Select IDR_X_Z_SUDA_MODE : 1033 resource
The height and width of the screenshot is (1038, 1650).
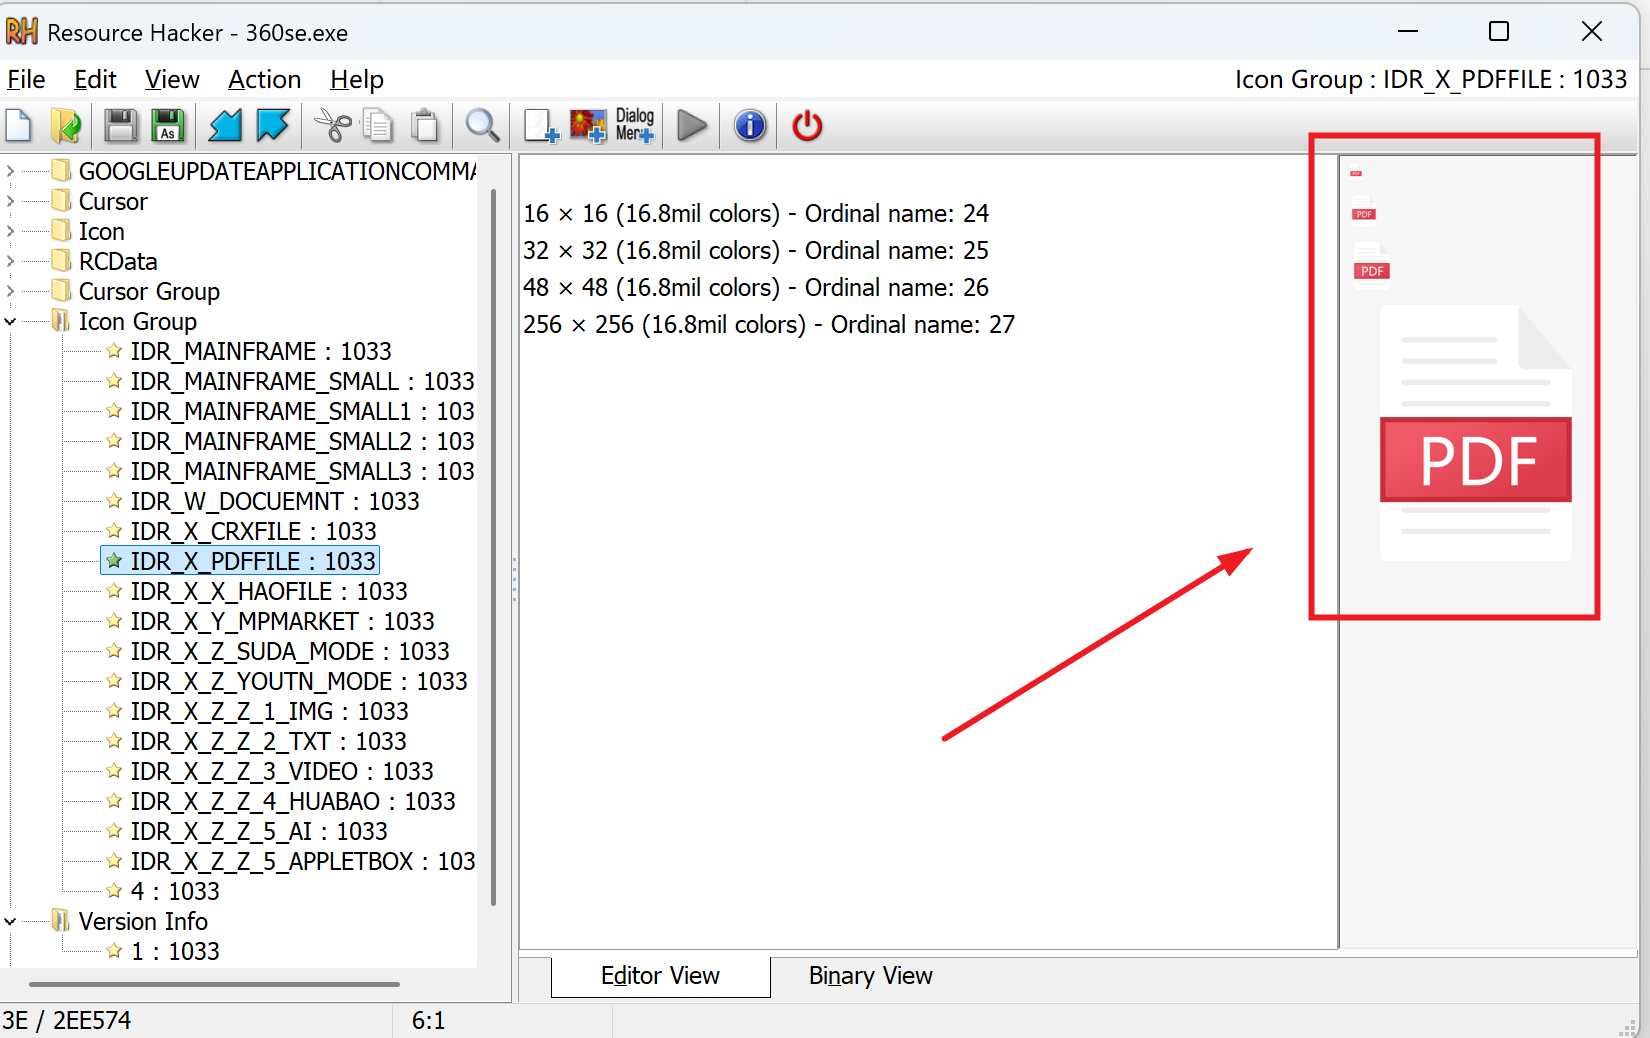tap(290, 651)
